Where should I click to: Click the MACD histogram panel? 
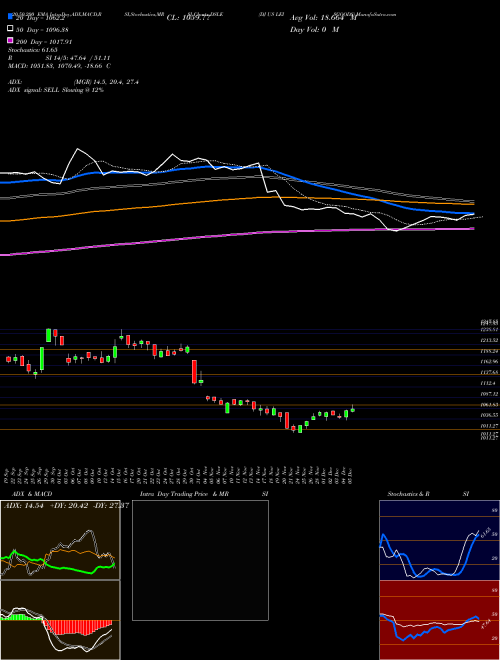pyautogui.click(x=60, y=620)
